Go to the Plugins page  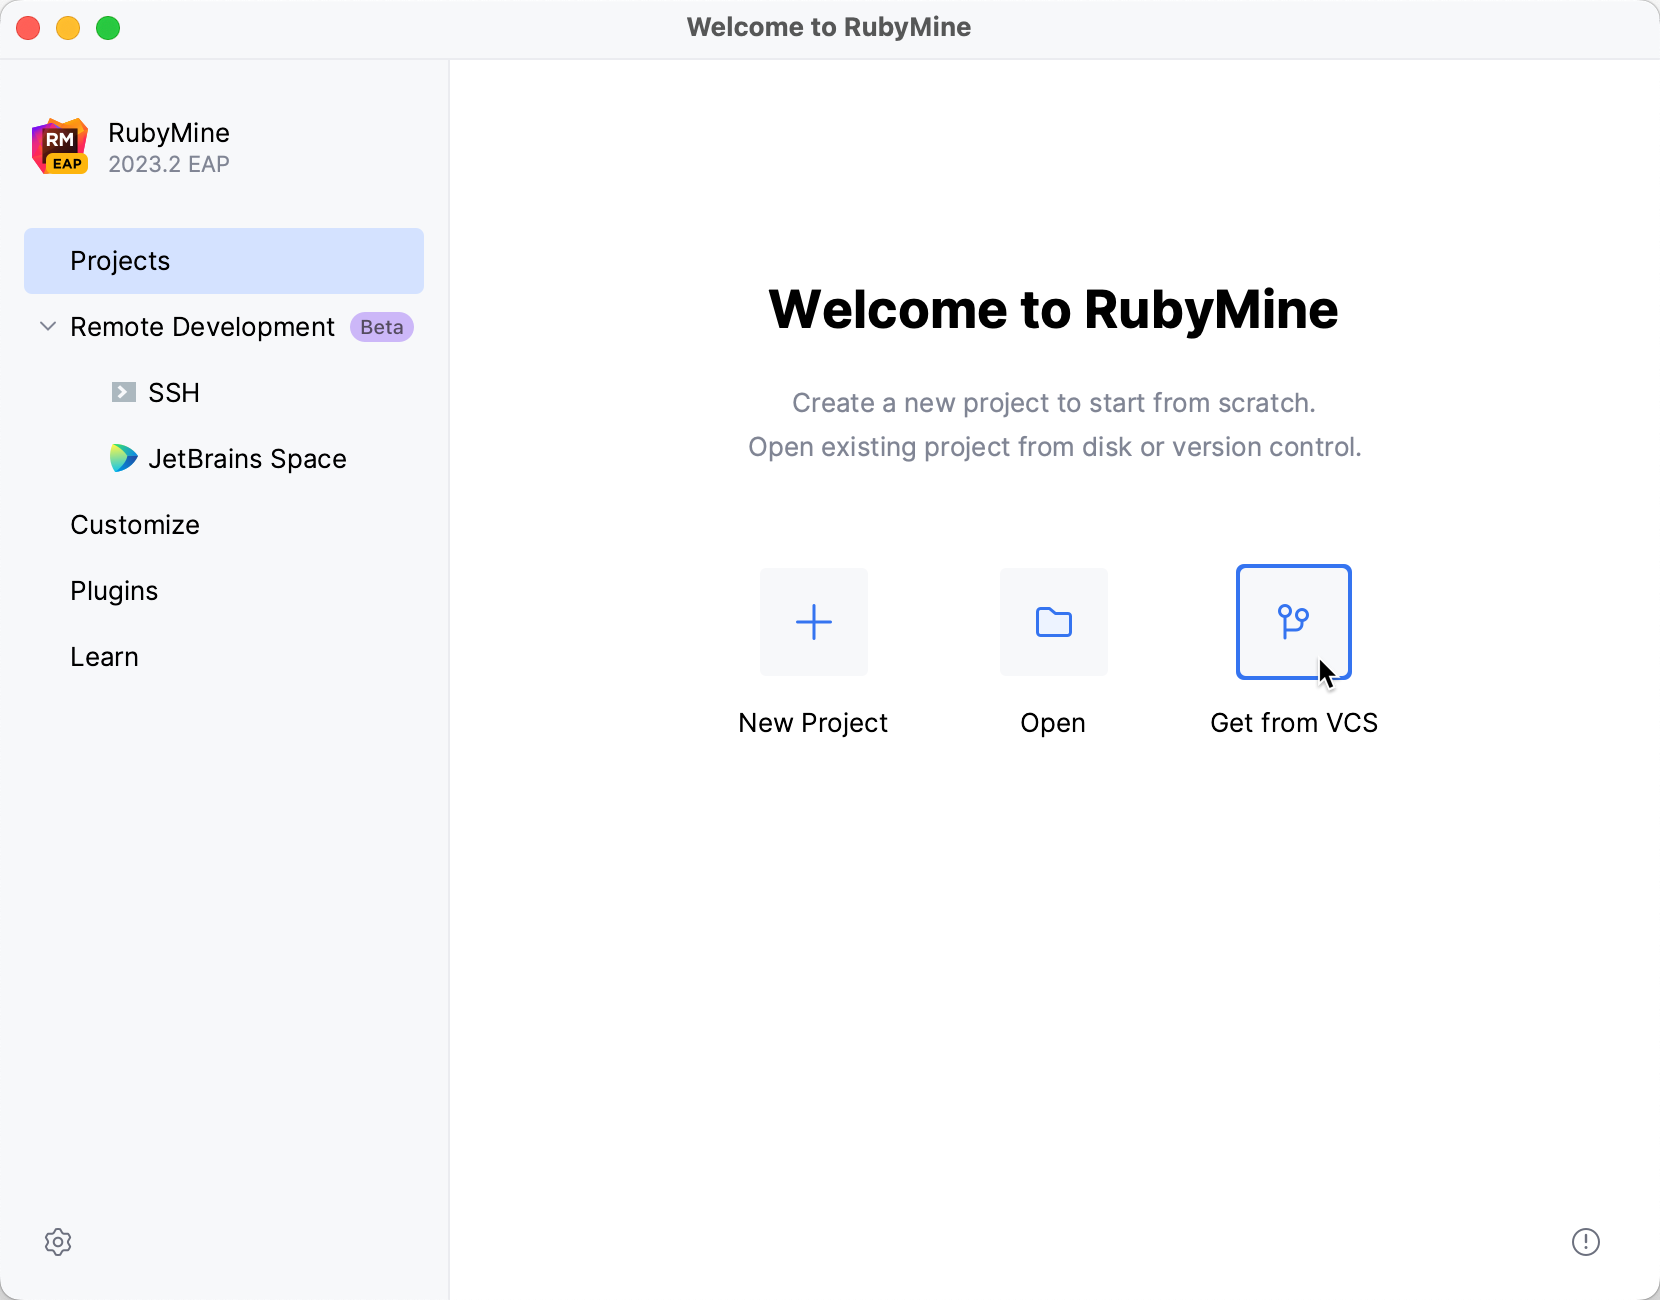pyautogui.click(x=113, y=590)
